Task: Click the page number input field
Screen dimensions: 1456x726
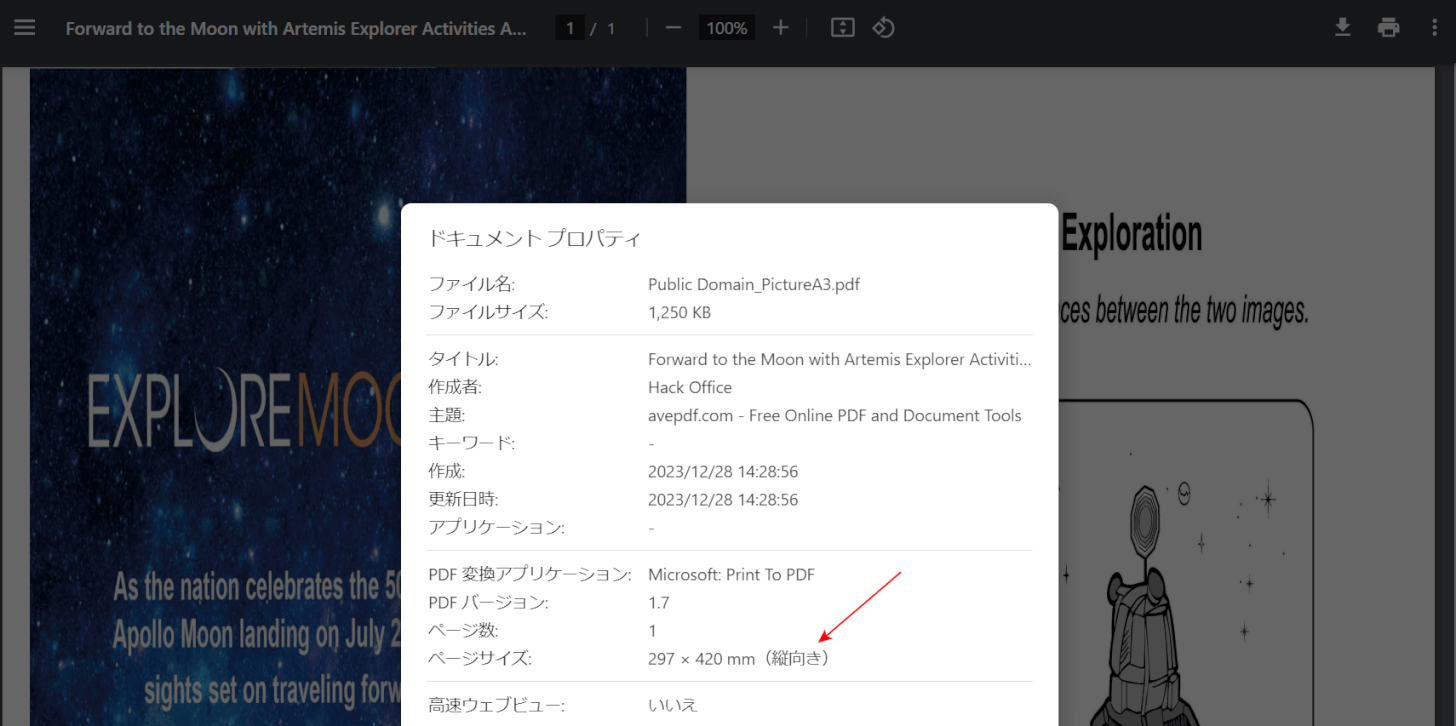Action: [570, 28]
